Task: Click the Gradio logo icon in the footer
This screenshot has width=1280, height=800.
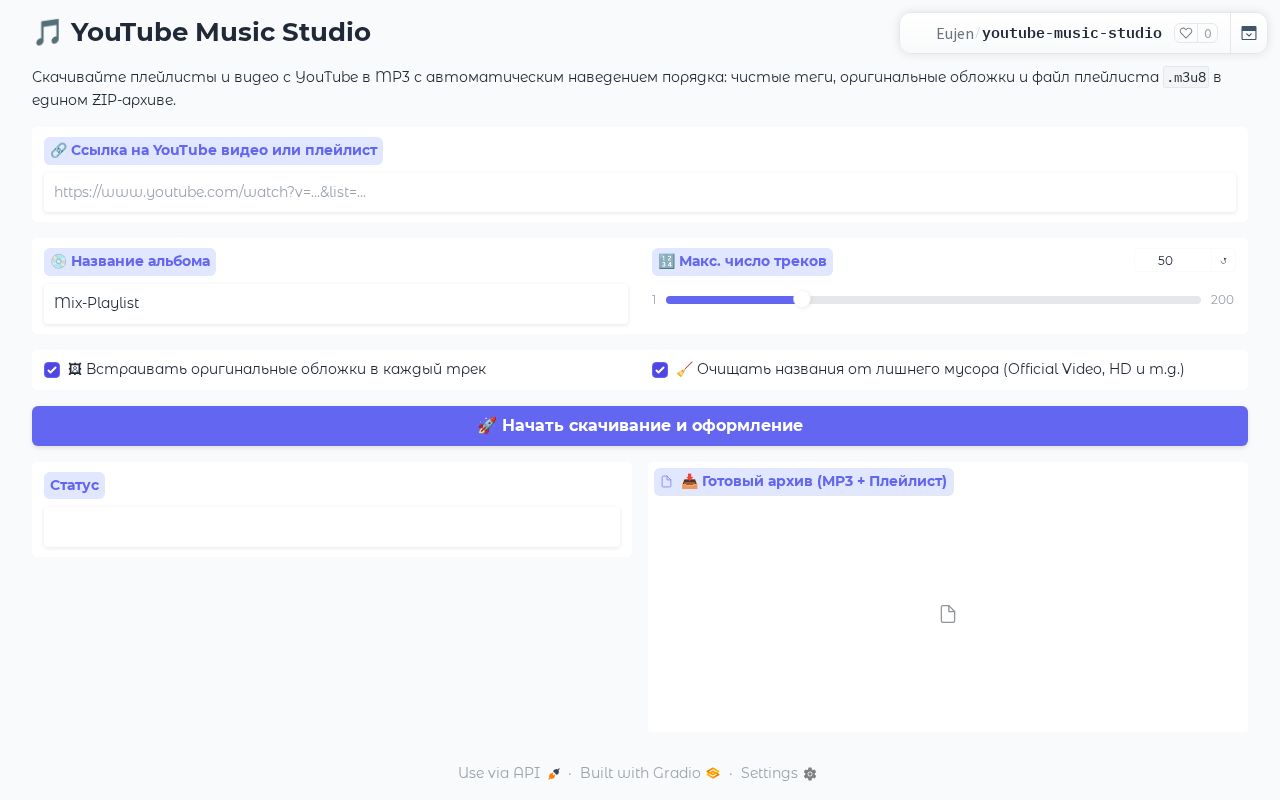Action: click(x=713, y=773)
